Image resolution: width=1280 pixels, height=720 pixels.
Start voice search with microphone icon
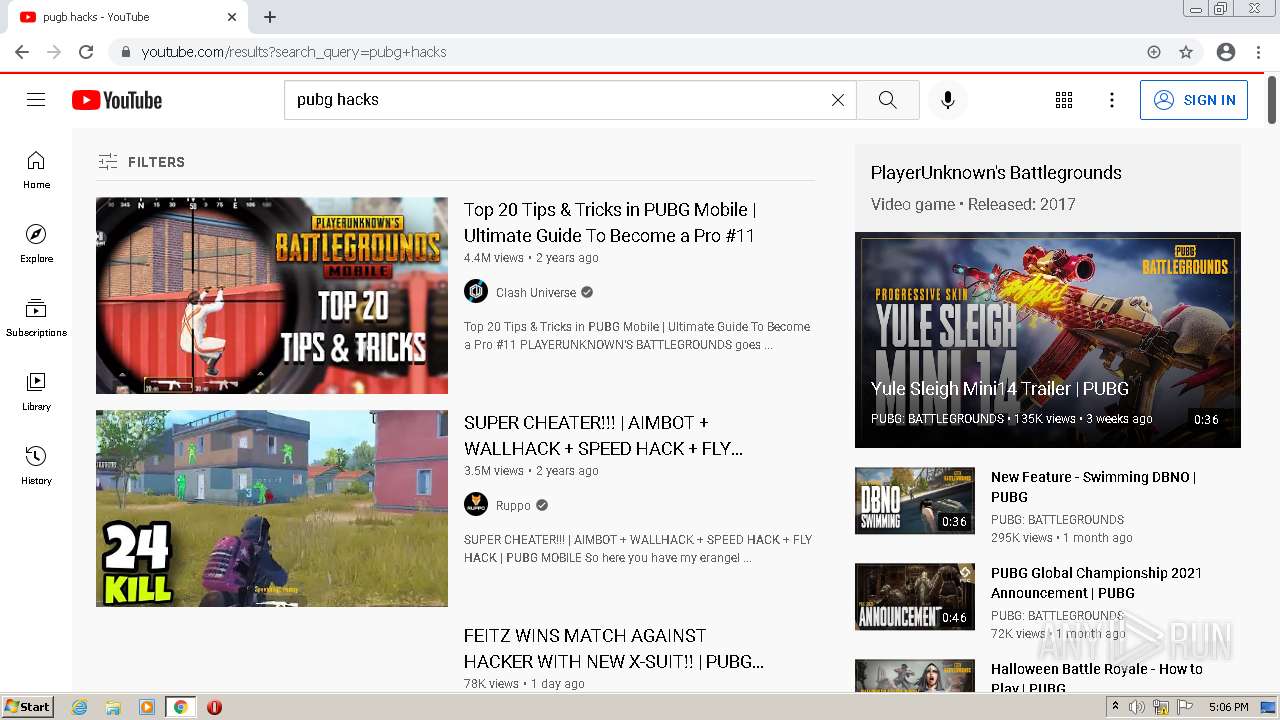(948, 100)
